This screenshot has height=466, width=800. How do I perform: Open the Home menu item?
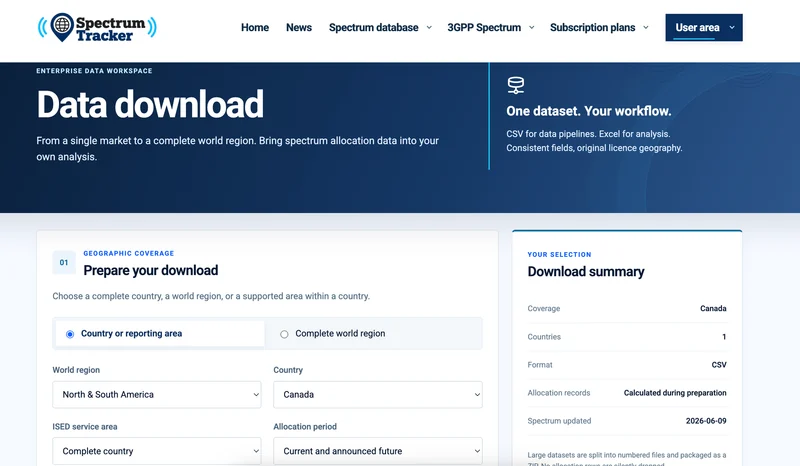(255, 28)
